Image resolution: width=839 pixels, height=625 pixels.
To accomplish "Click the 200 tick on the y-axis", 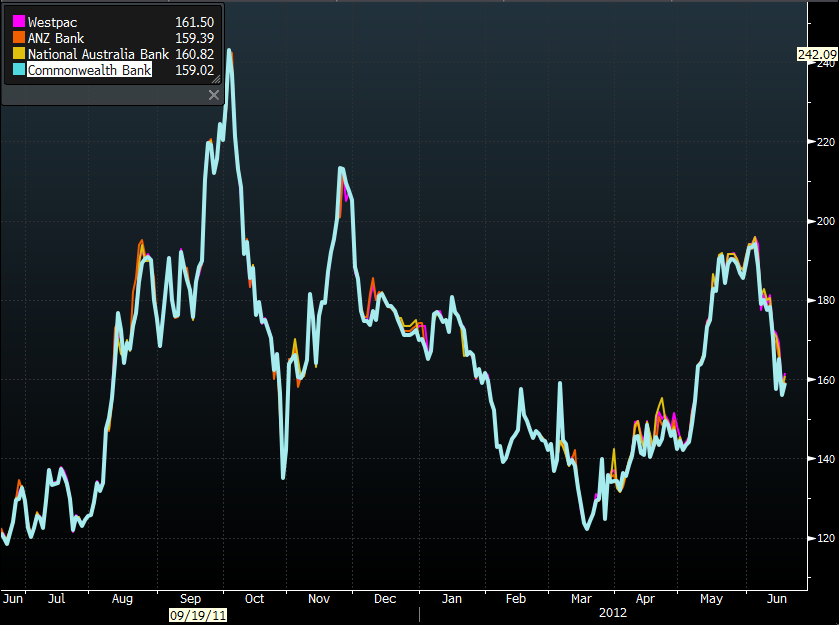I will pos(823,221).
